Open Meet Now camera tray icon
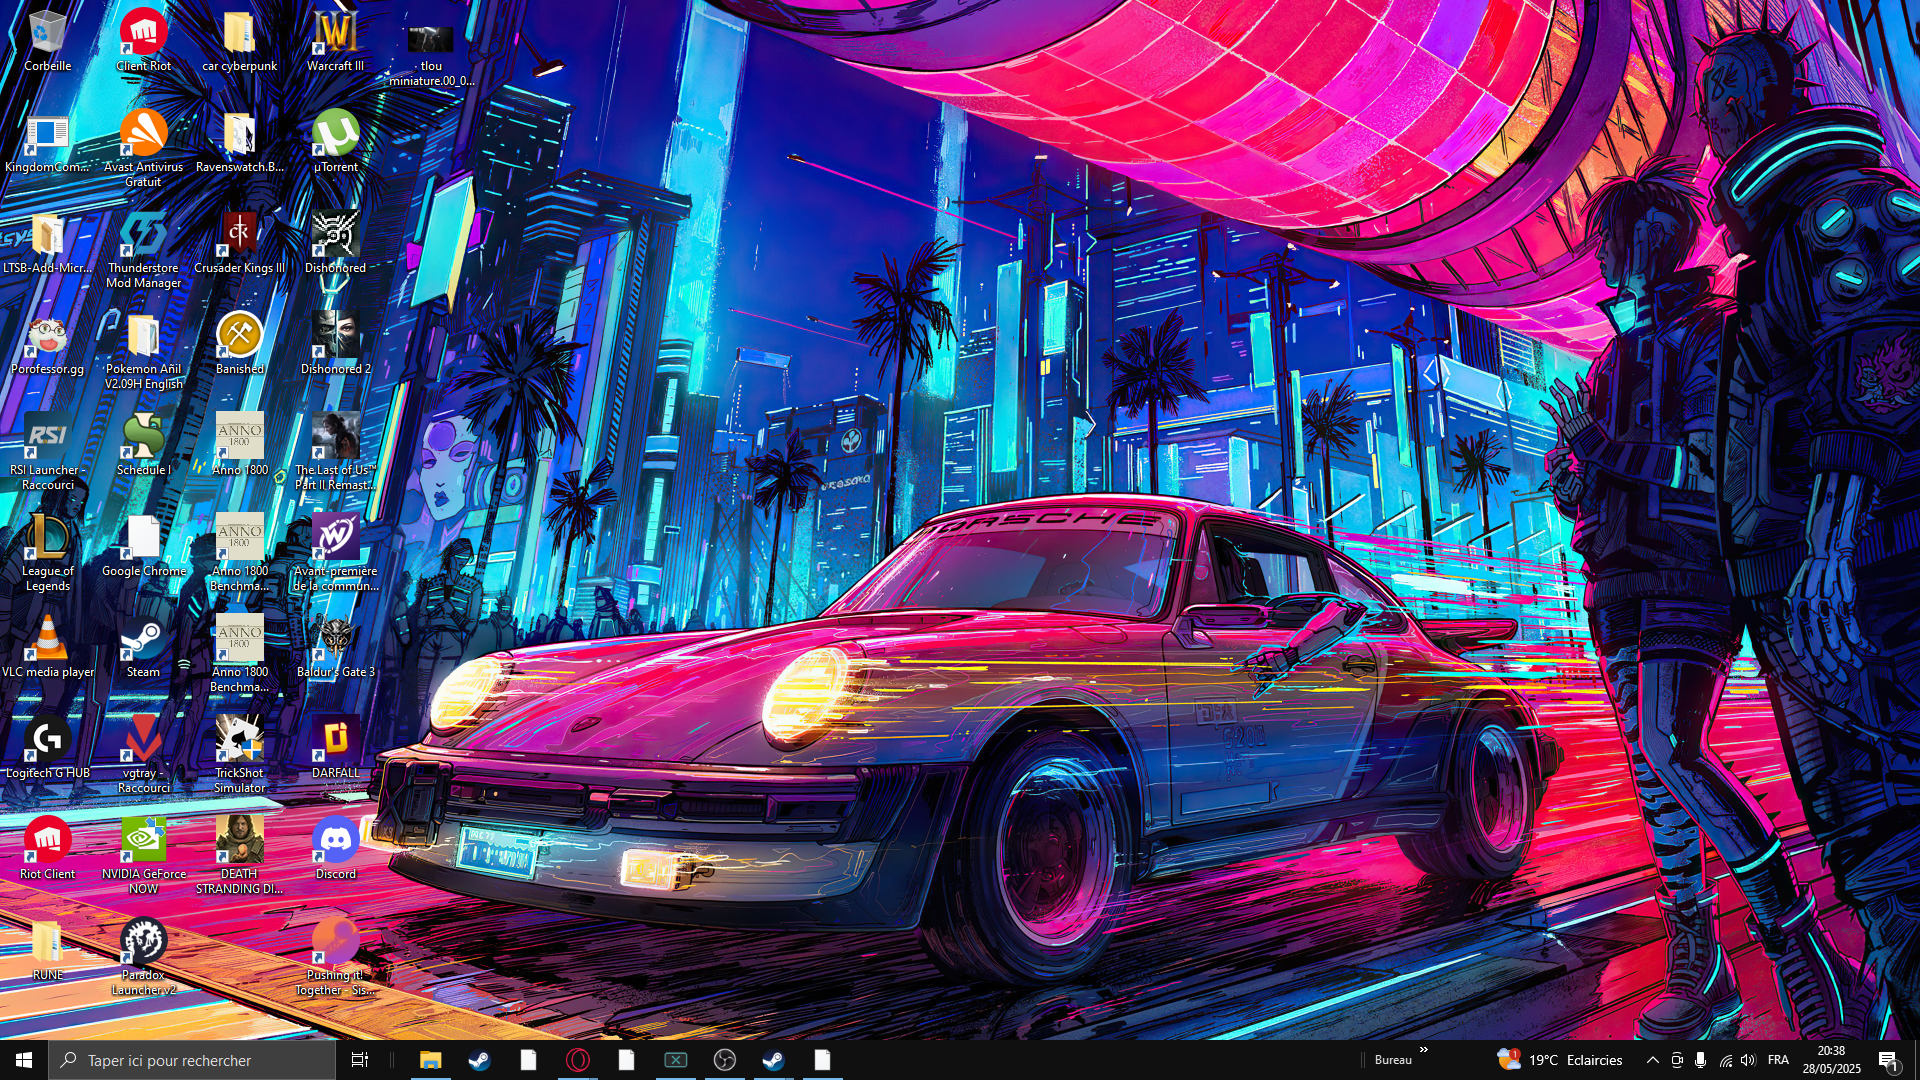 coord(1677,1060)
